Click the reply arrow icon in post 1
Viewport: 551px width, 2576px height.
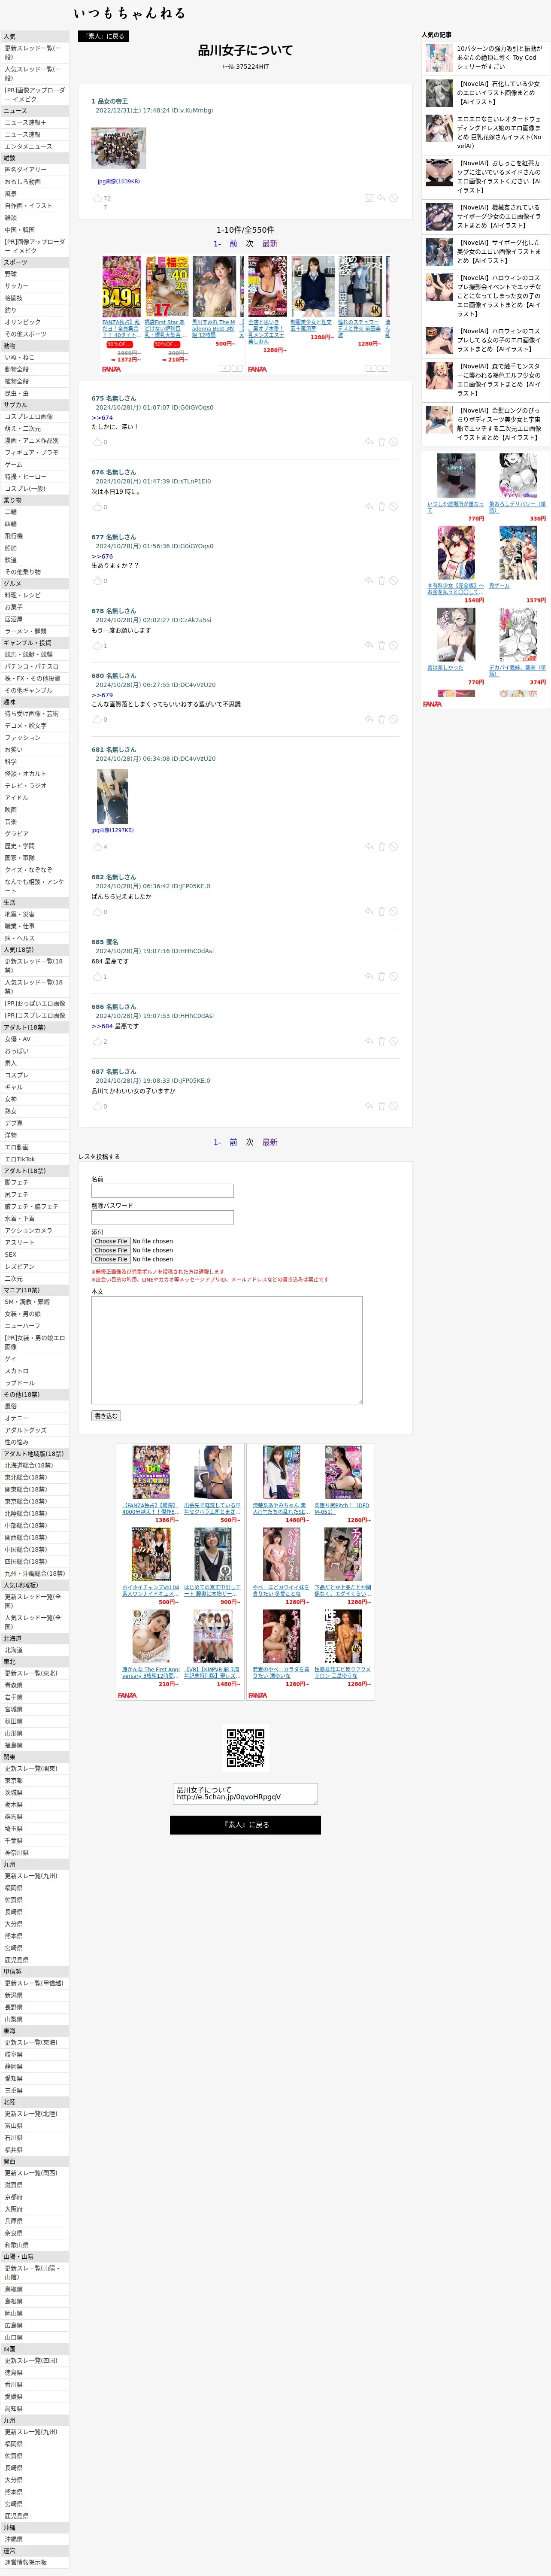point(381,198)
